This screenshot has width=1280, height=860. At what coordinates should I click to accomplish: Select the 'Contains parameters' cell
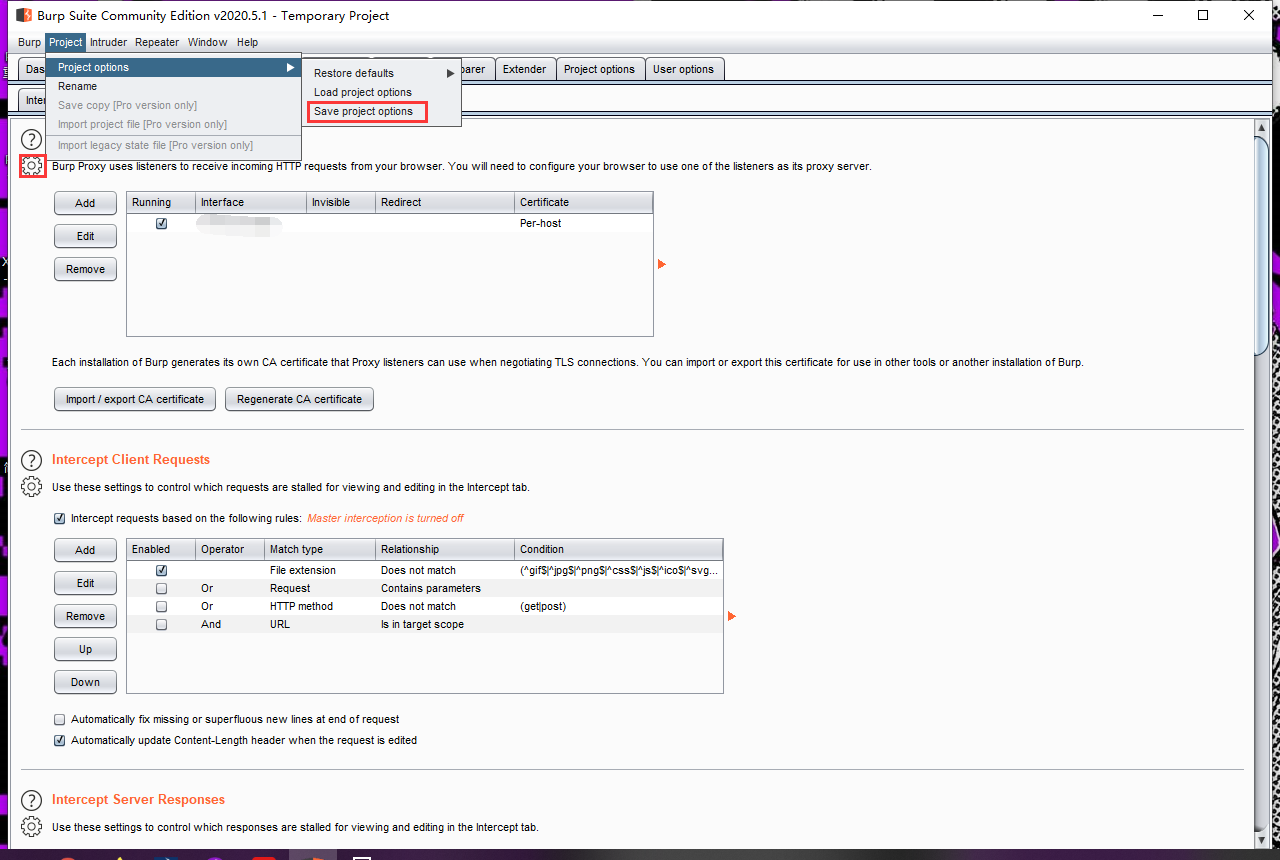(x=445, y=588)
